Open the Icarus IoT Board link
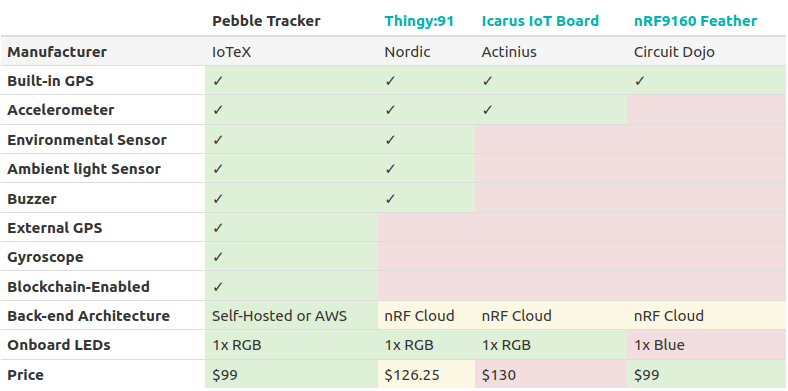The height and width of the screenshot is (391, 788). [540, 21]
